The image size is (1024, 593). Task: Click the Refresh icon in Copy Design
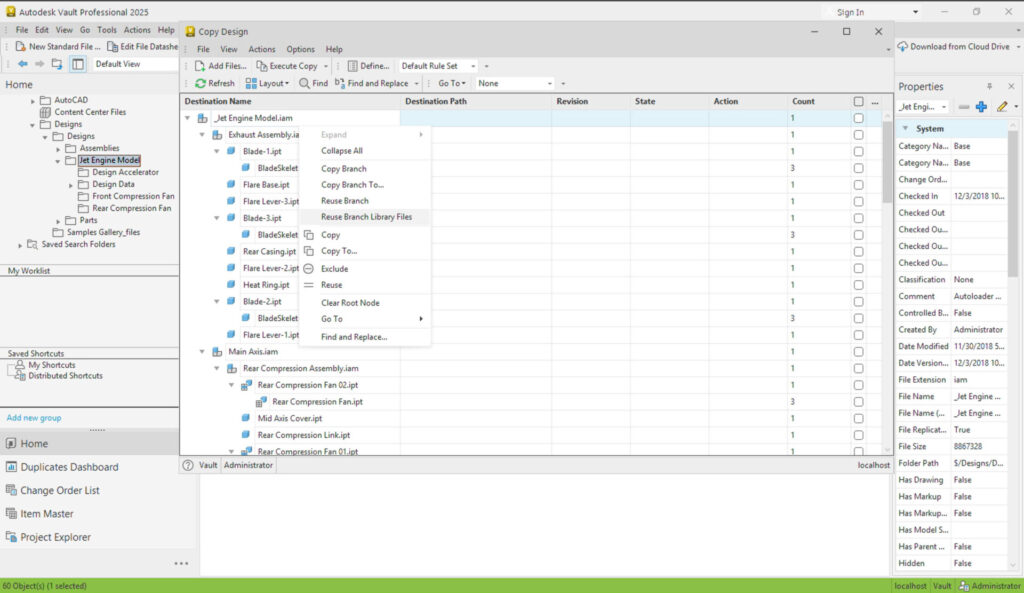coord(201,84)
